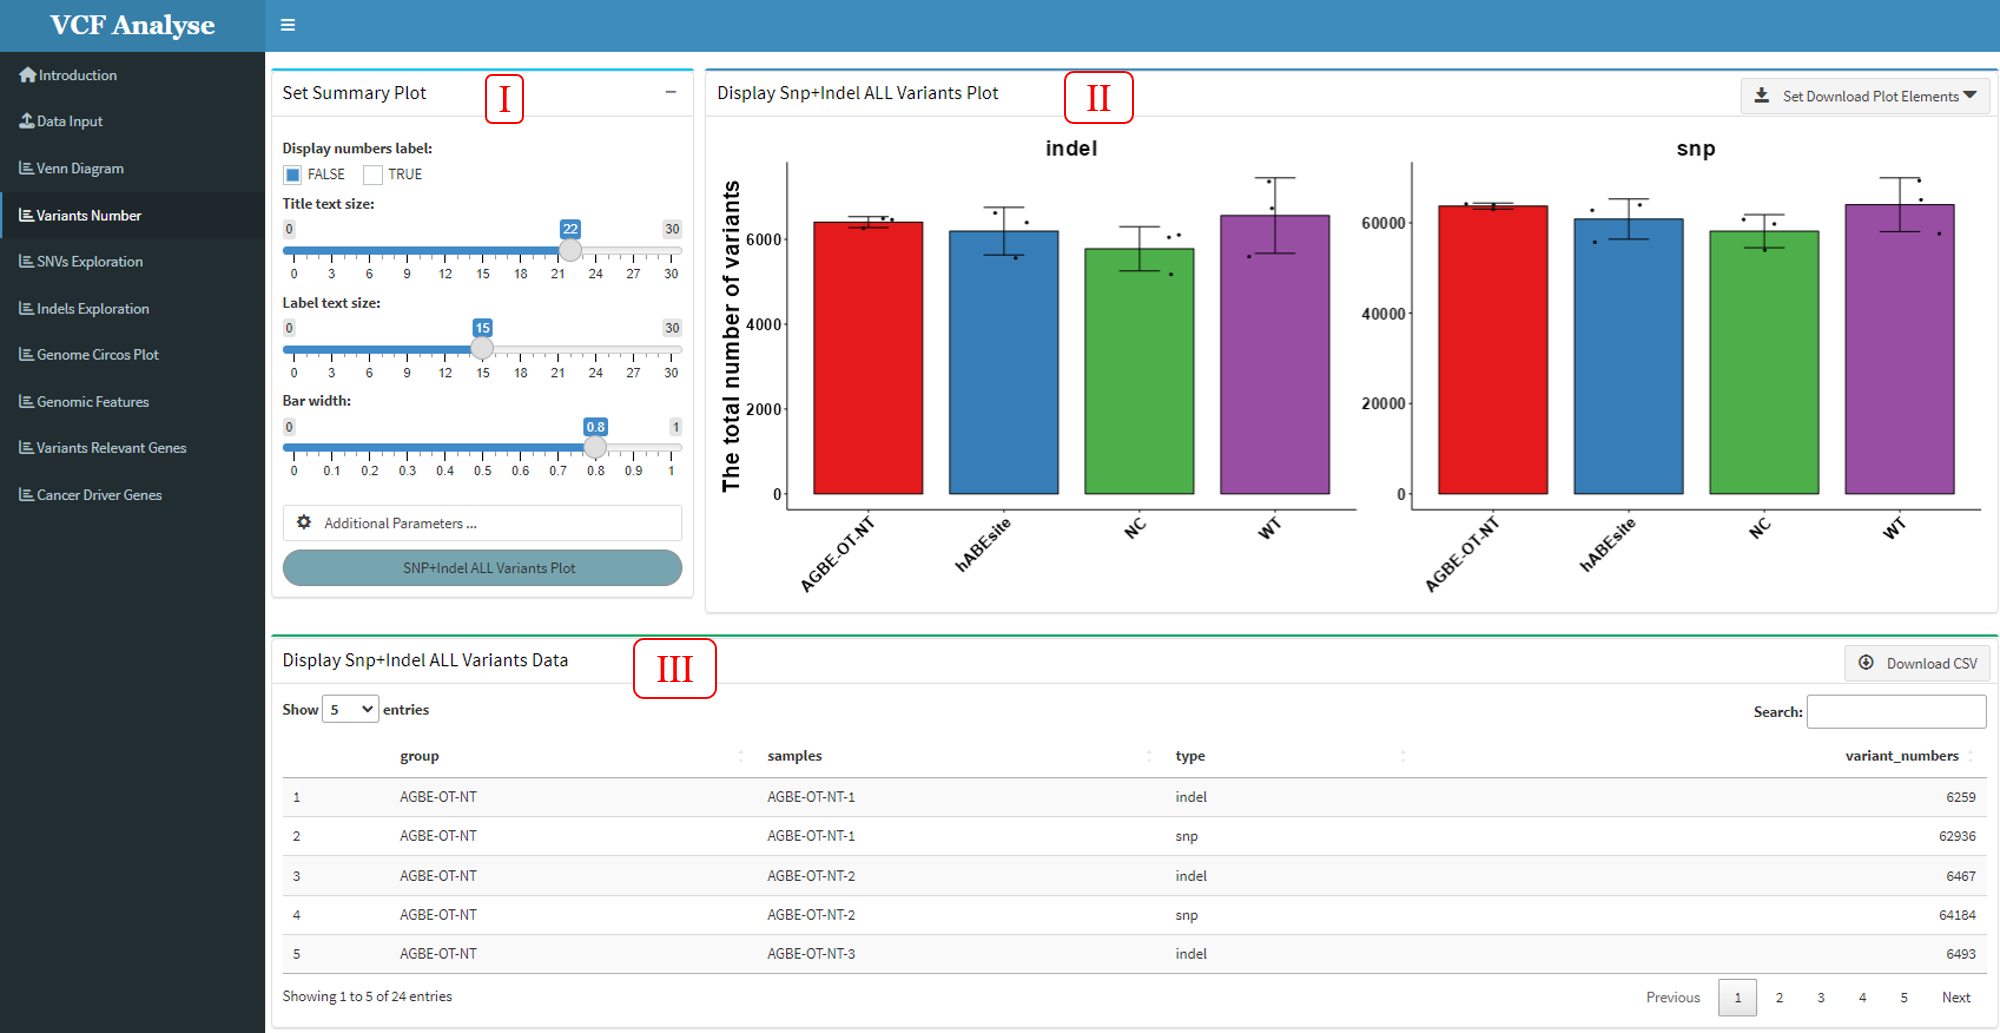Open the Genome Circos Plot menu item
This screenshot has height=1033, width=2000.
click(132, 354)
